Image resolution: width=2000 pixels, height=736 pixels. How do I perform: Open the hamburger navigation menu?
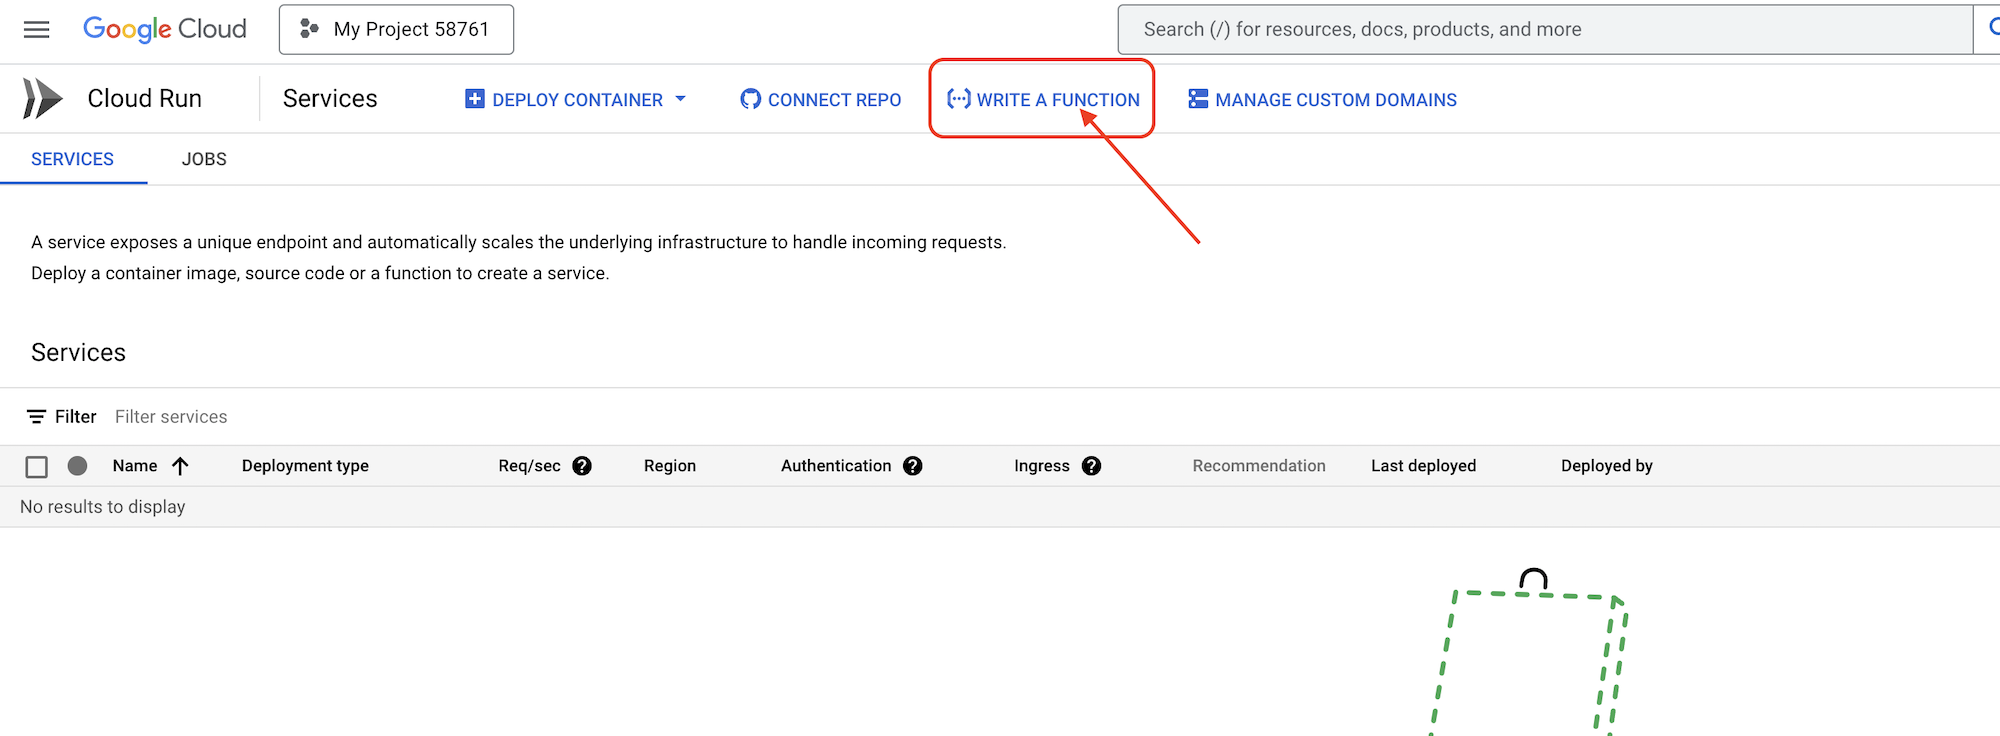coord(37,30)
